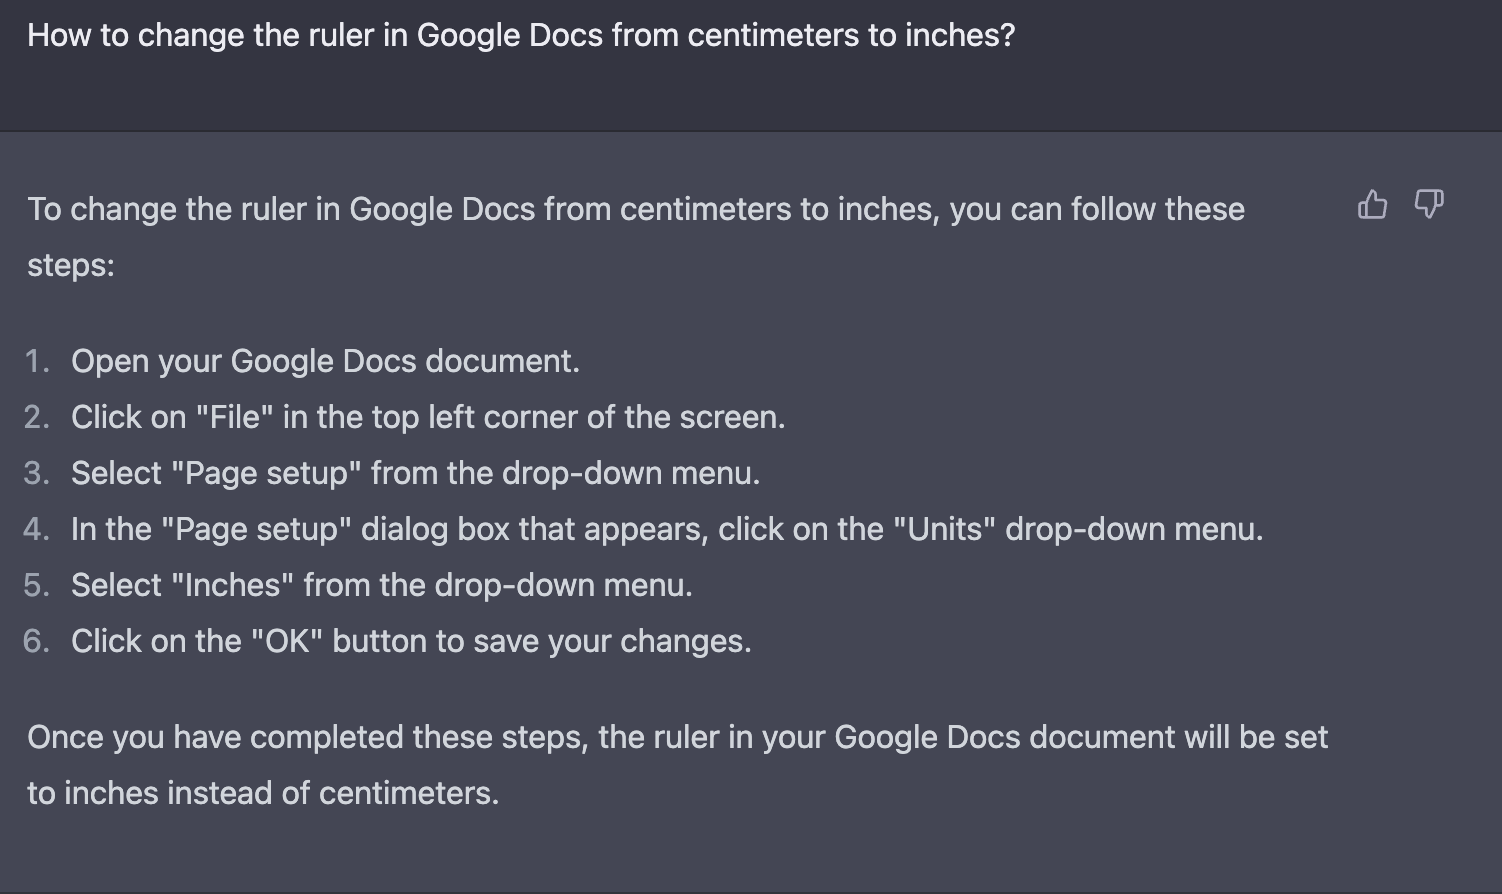Click the user question about changing the ruler
Viewport: 1502px width, 894px height.
pyautogui.click(x=521, y=35)
